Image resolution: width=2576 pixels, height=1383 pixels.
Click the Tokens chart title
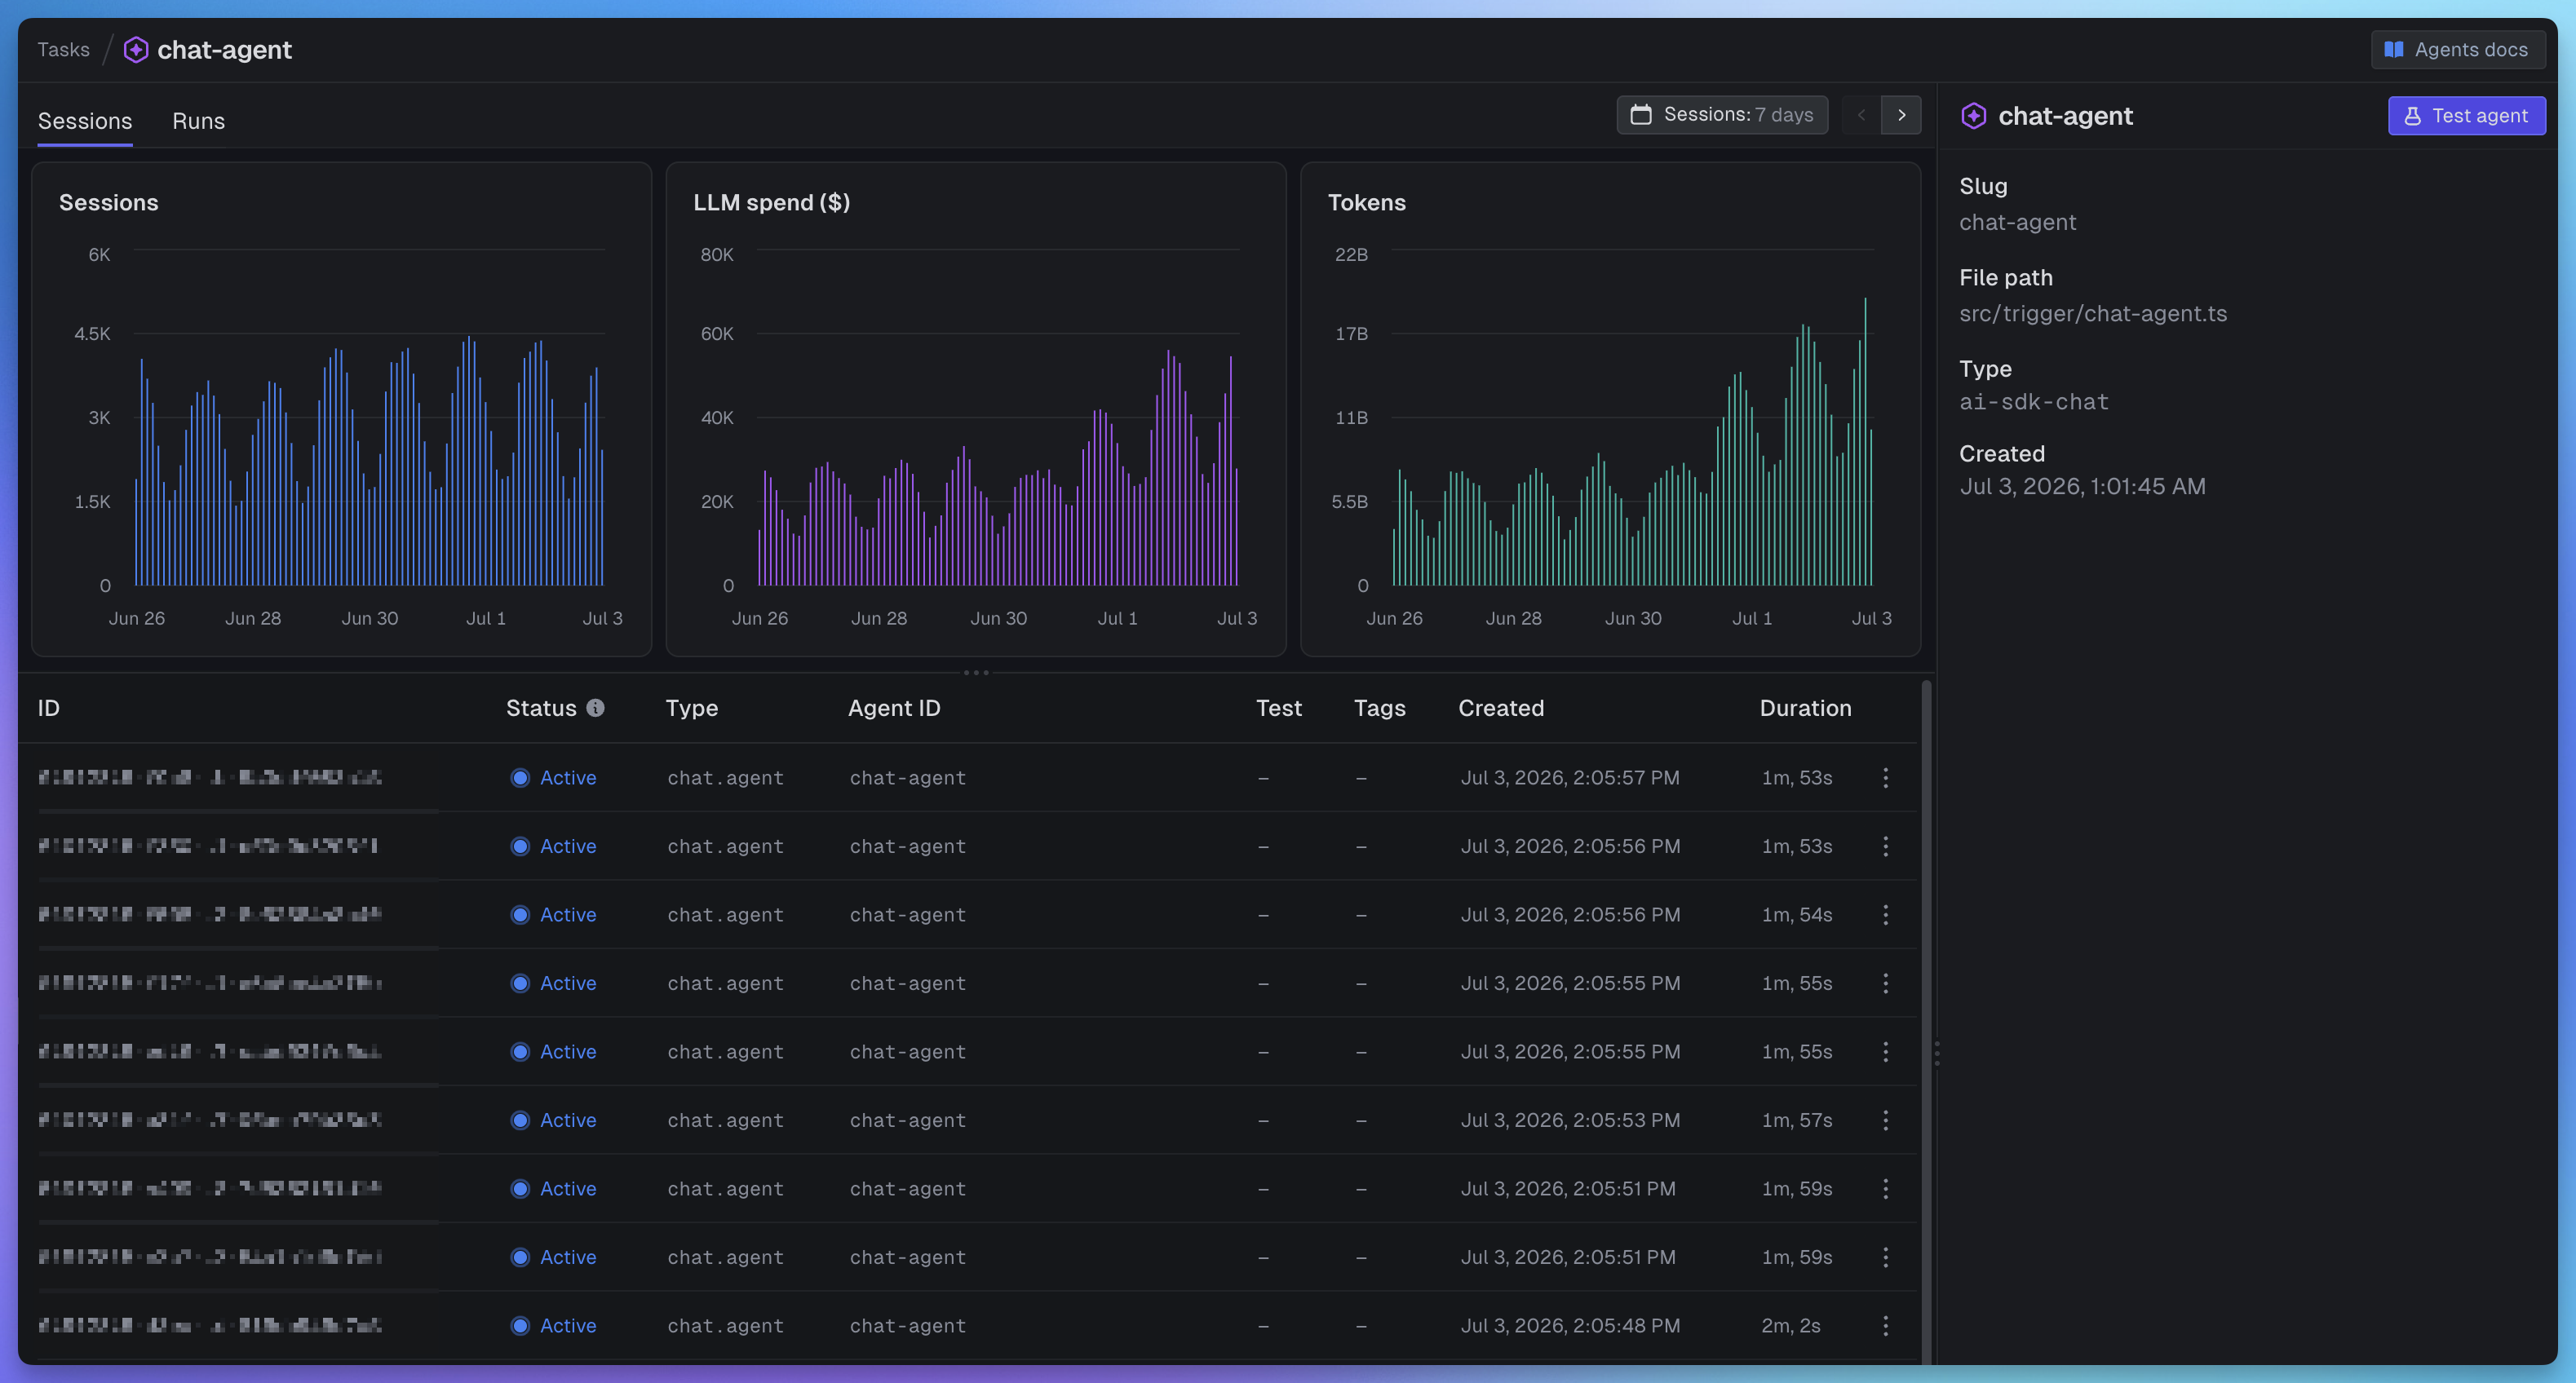coord(1366,203)
